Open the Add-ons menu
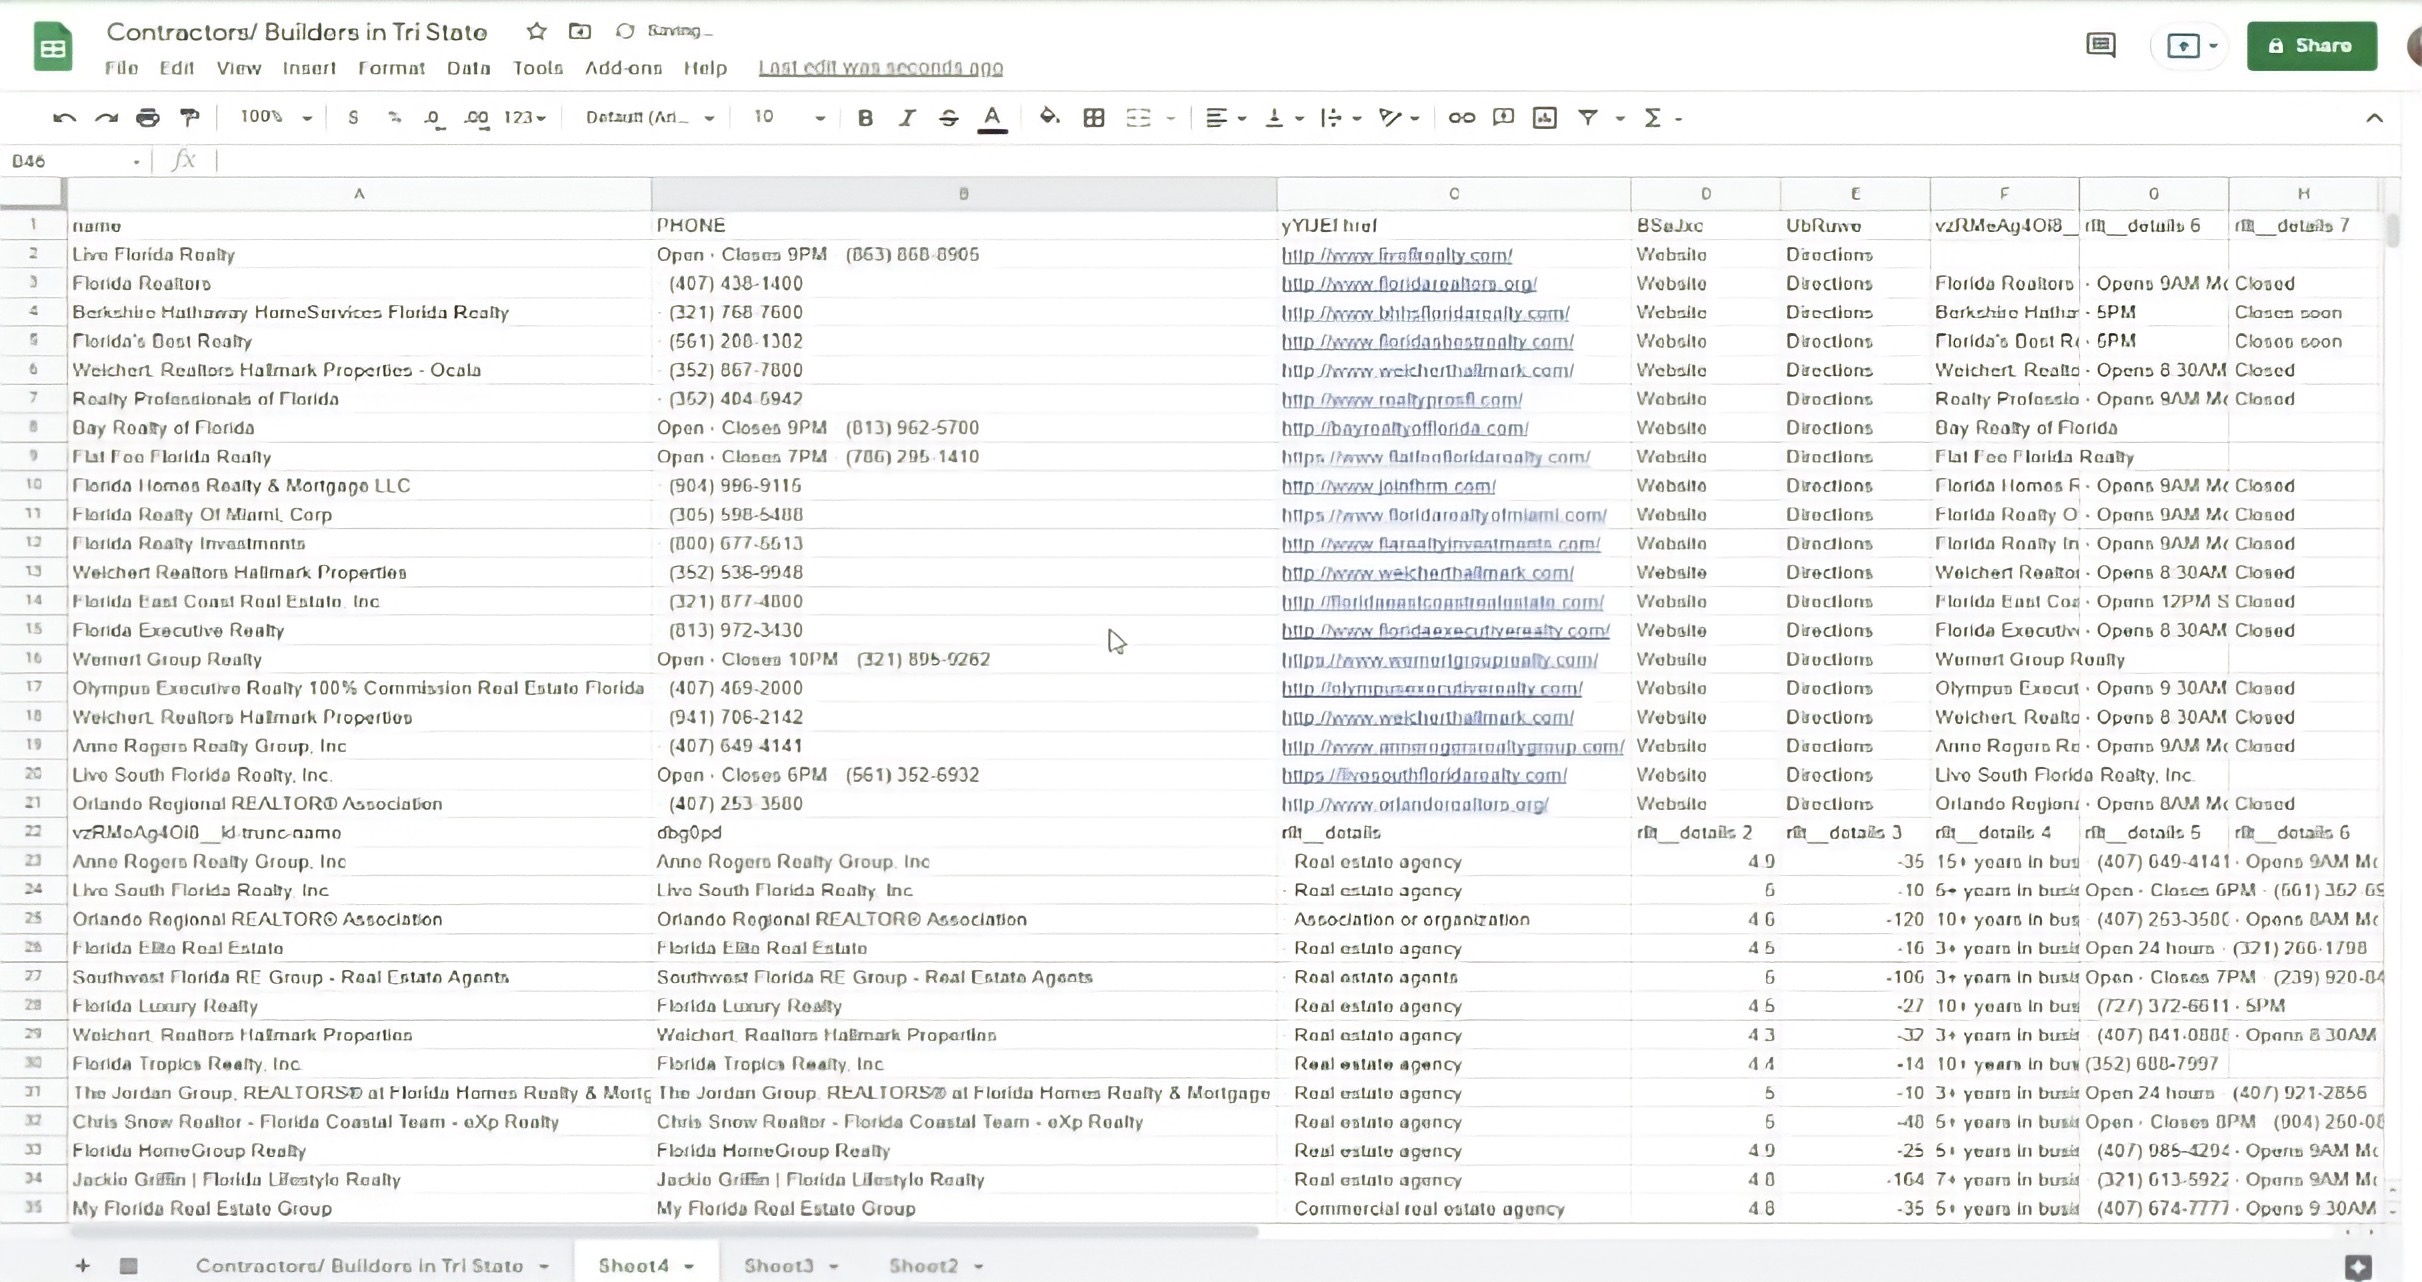Viewport: 2422px width, 1282px height. pos(623,68)
